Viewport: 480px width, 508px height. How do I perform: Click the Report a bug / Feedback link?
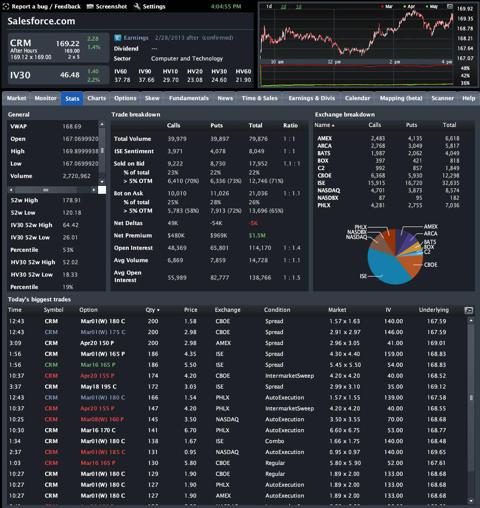(46, 6)
